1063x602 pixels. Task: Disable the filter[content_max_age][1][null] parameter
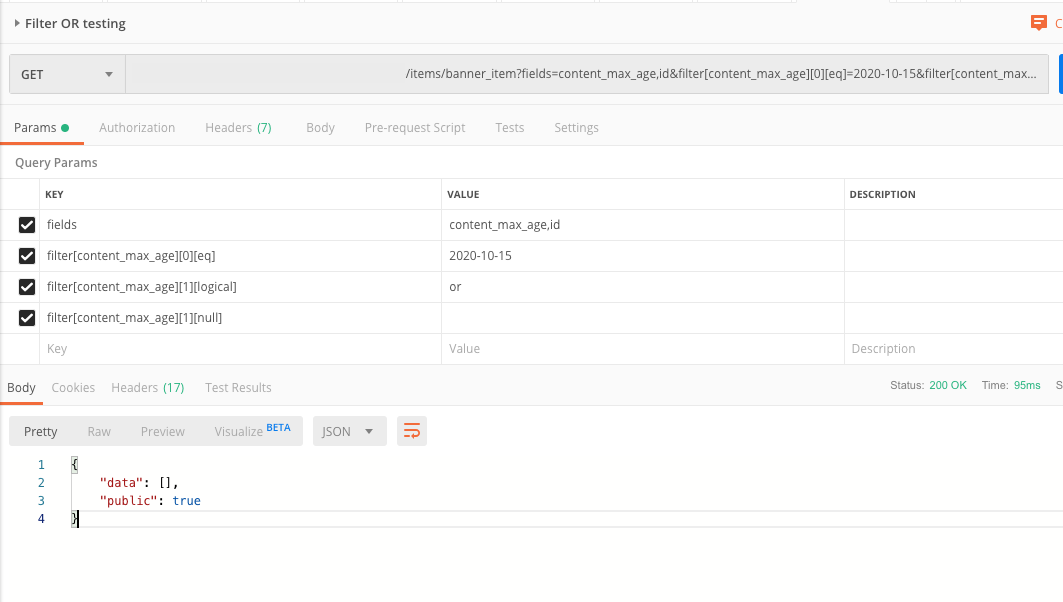26,317
